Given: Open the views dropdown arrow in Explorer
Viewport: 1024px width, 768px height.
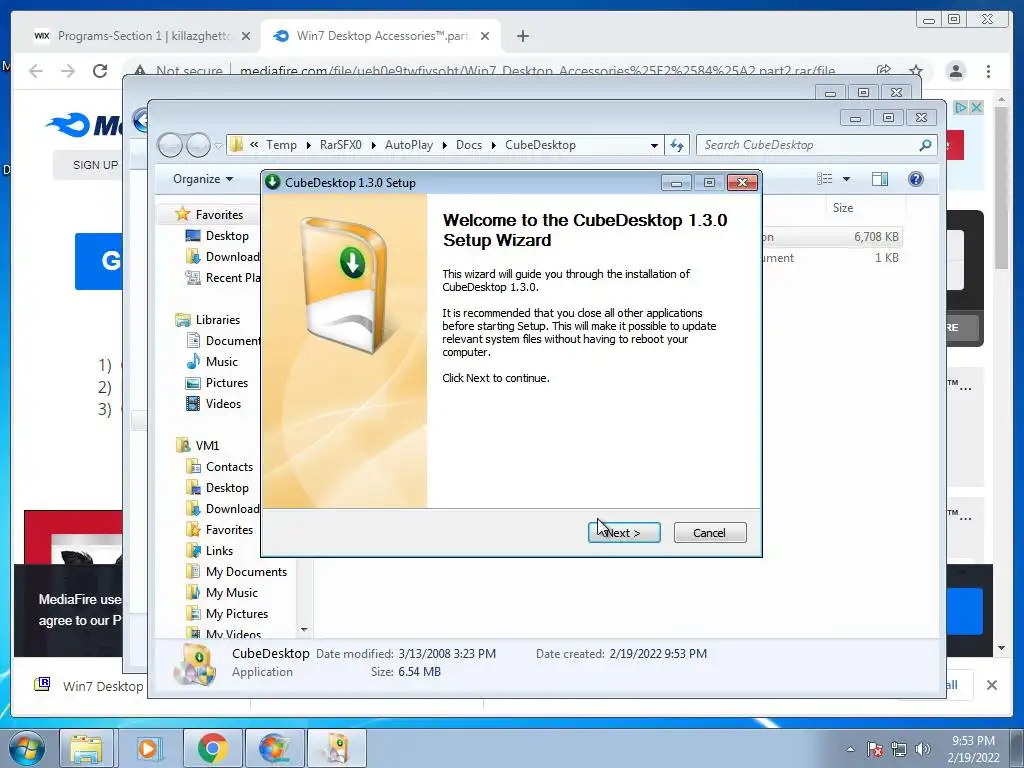Looking at the screenshot, I should point(846,179).
